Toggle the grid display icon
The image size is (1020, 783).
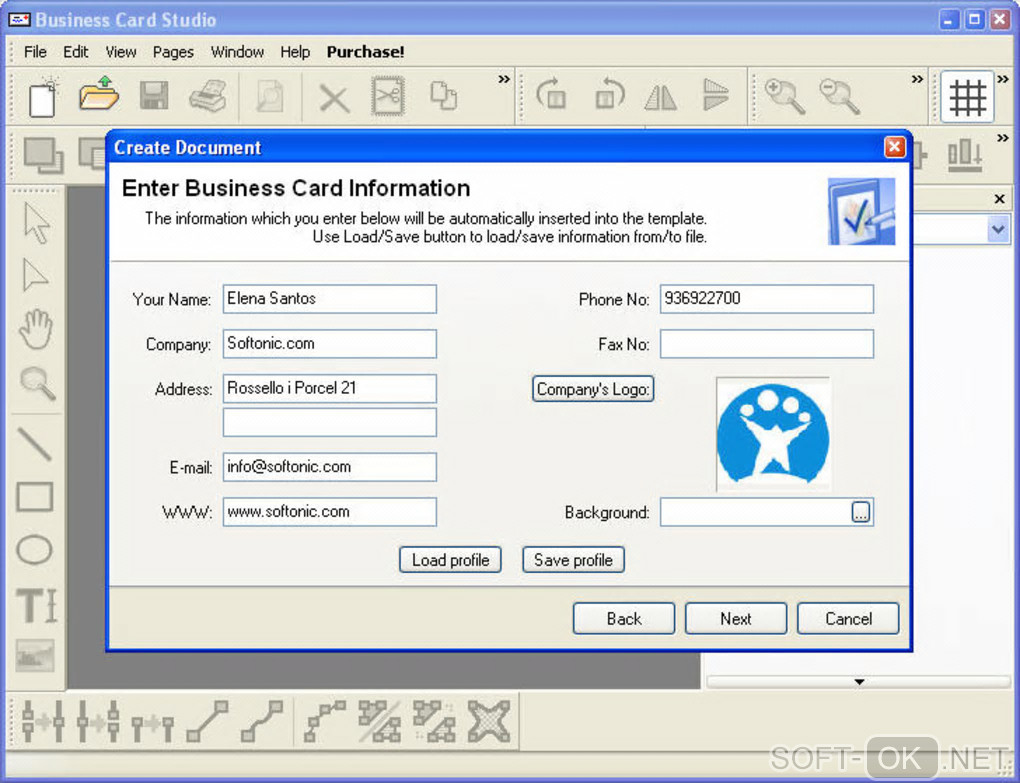click(x=967, y=97)
